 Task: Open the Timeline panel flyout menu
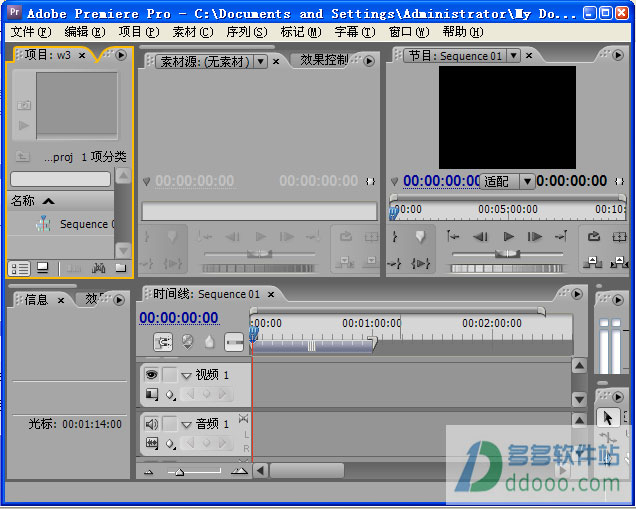[577, 294]
